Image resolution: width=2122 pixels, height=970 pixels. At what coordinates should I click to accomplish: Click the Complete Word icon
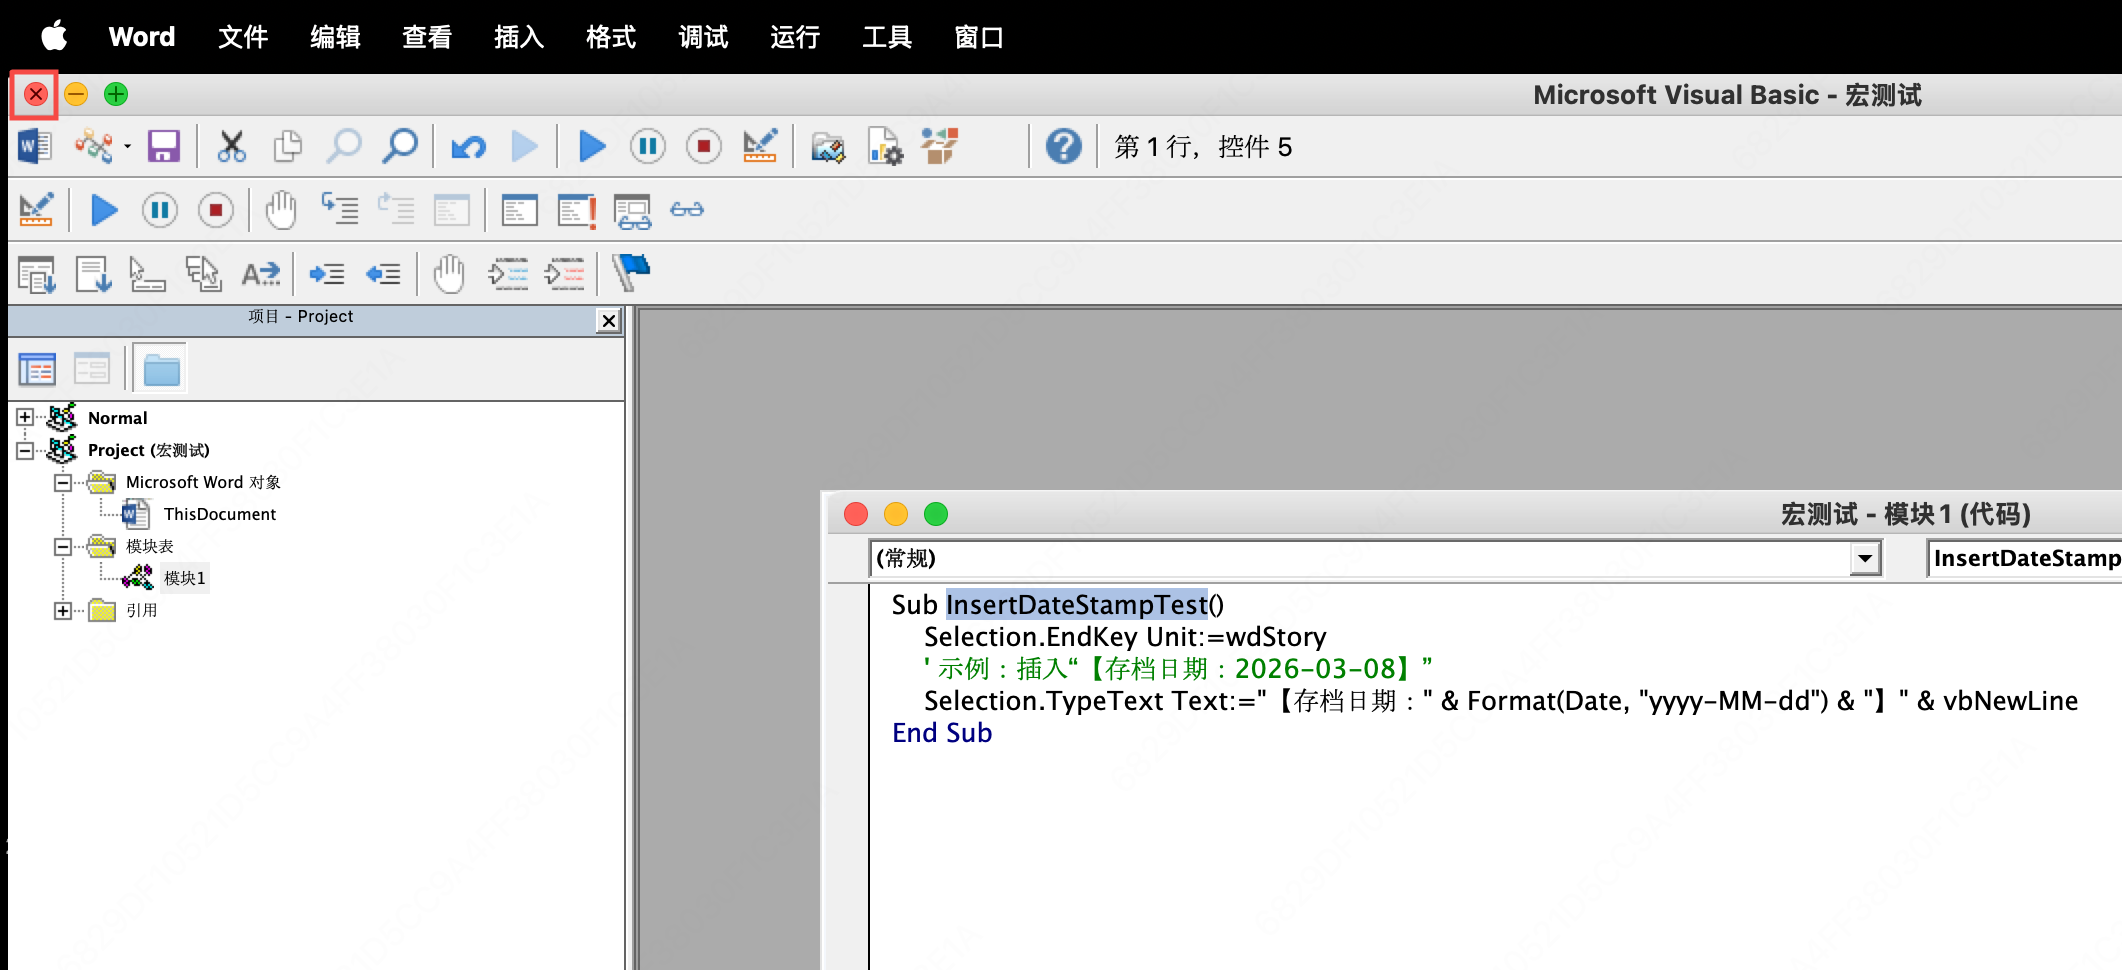[261, 274]
